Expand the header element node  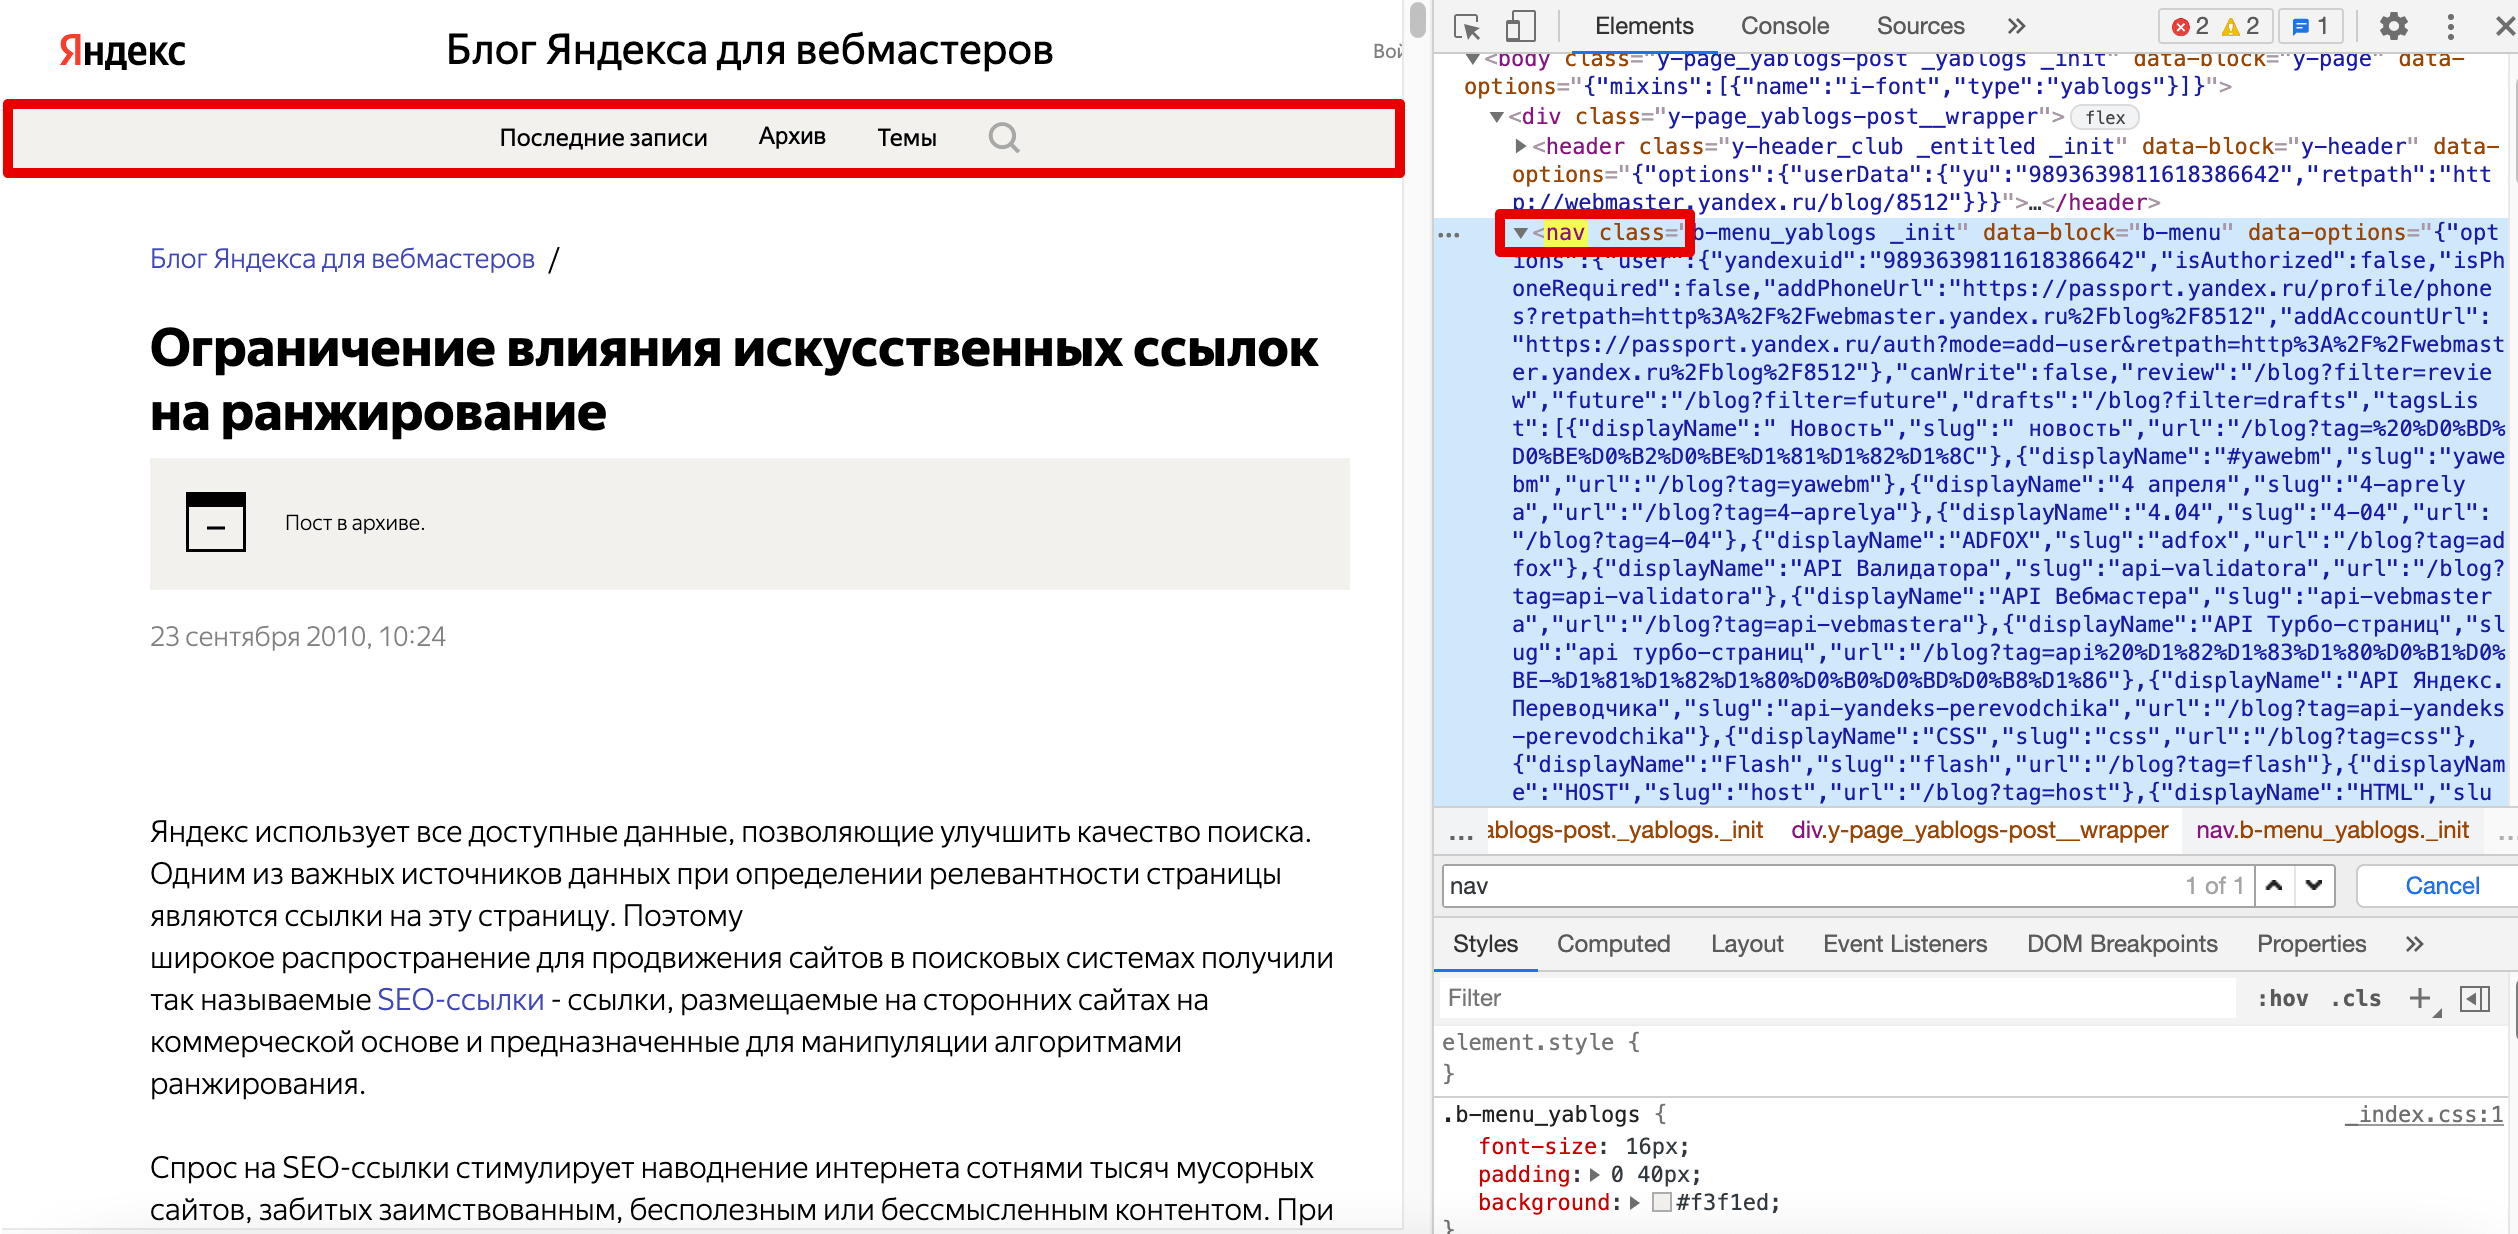pyautogui.click(x=1521, y=146)
